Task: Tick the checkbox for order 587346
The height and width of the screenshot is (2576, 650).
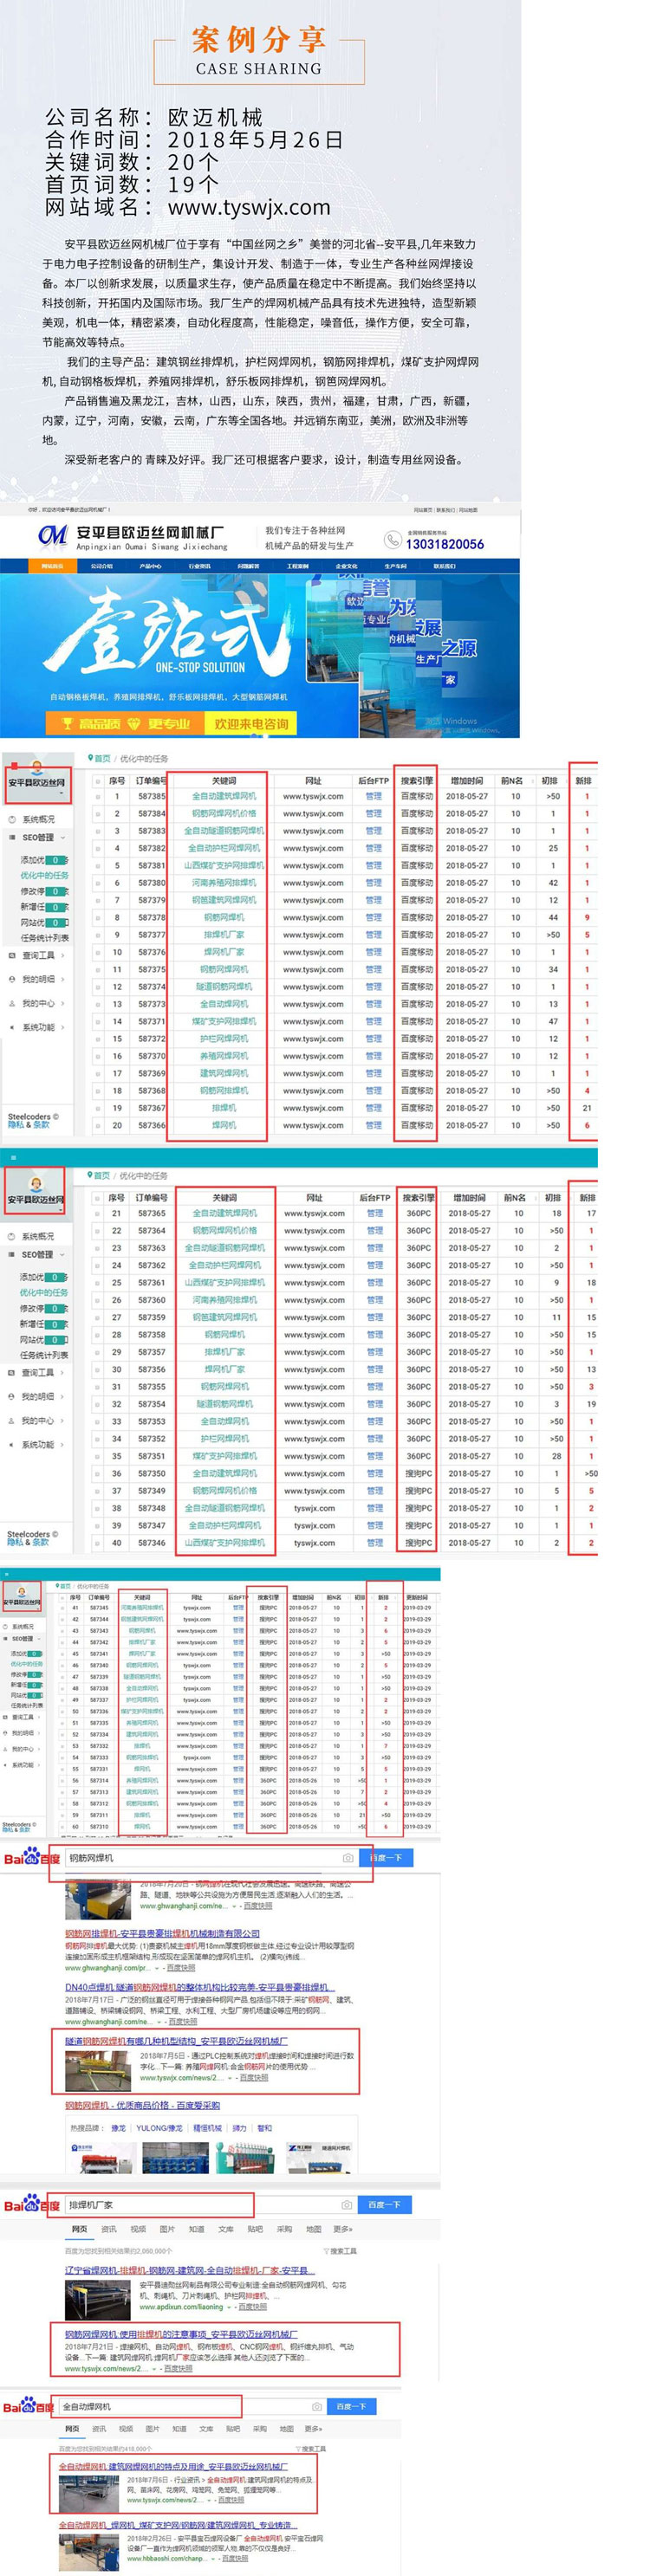Action: coord(97,1543)
